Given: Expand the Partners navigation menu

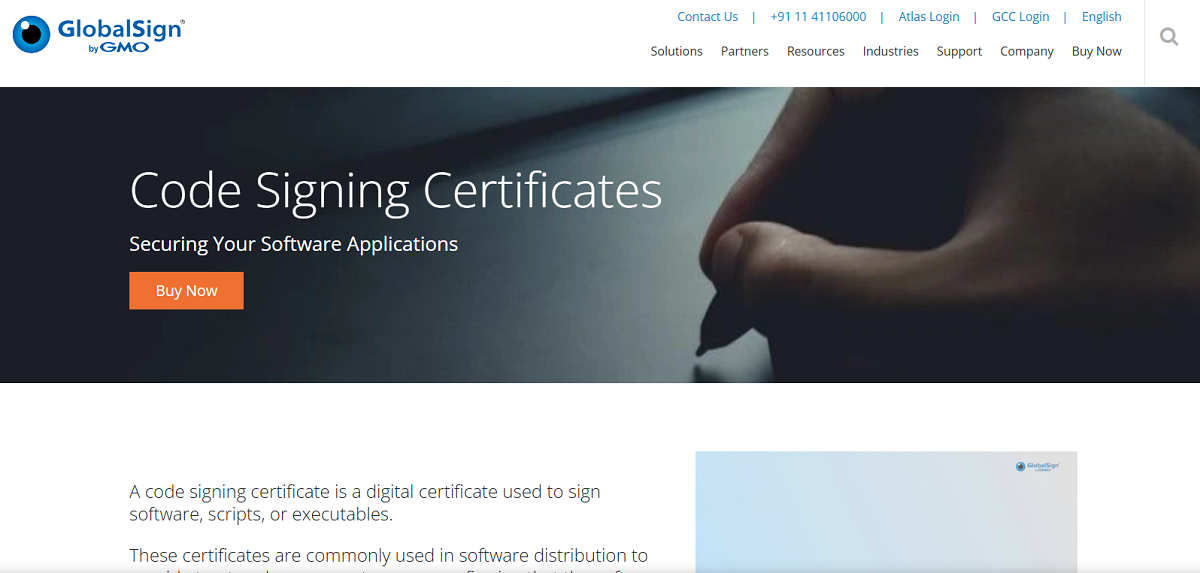Looking at the screenshot, I should 744,51.
